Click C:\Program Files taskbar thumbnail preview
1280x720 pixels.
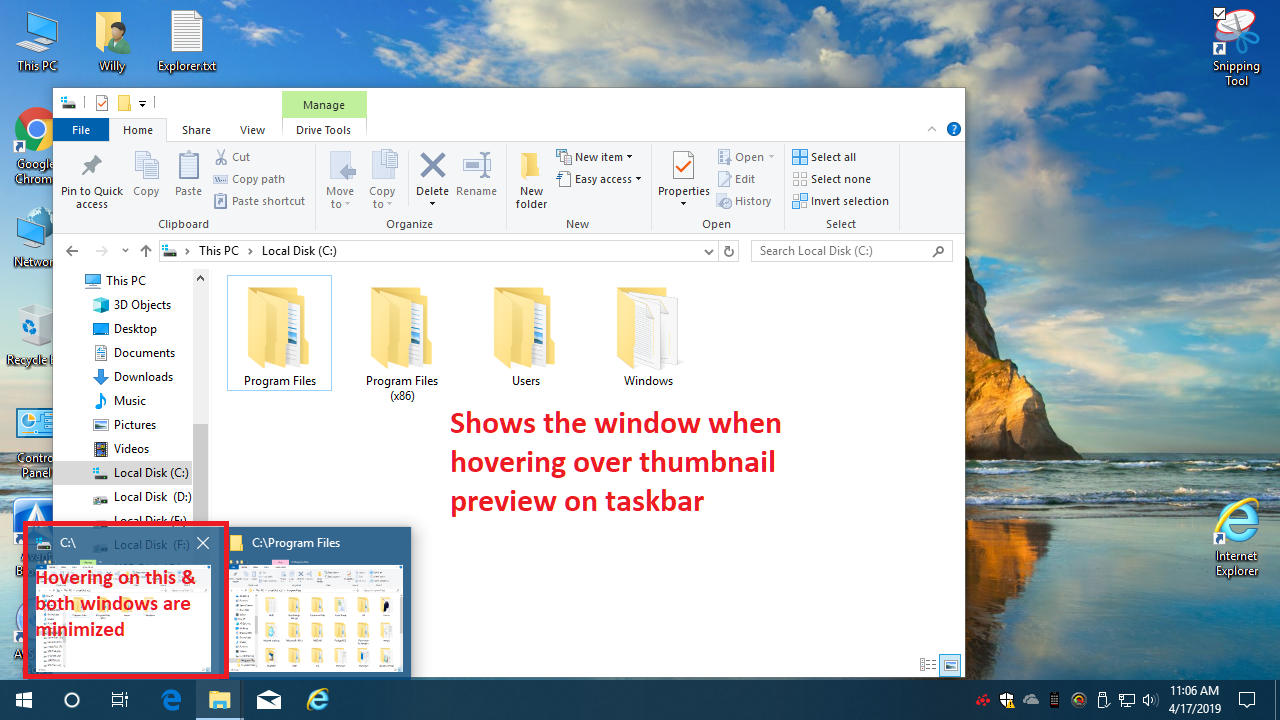click(316, 602)
